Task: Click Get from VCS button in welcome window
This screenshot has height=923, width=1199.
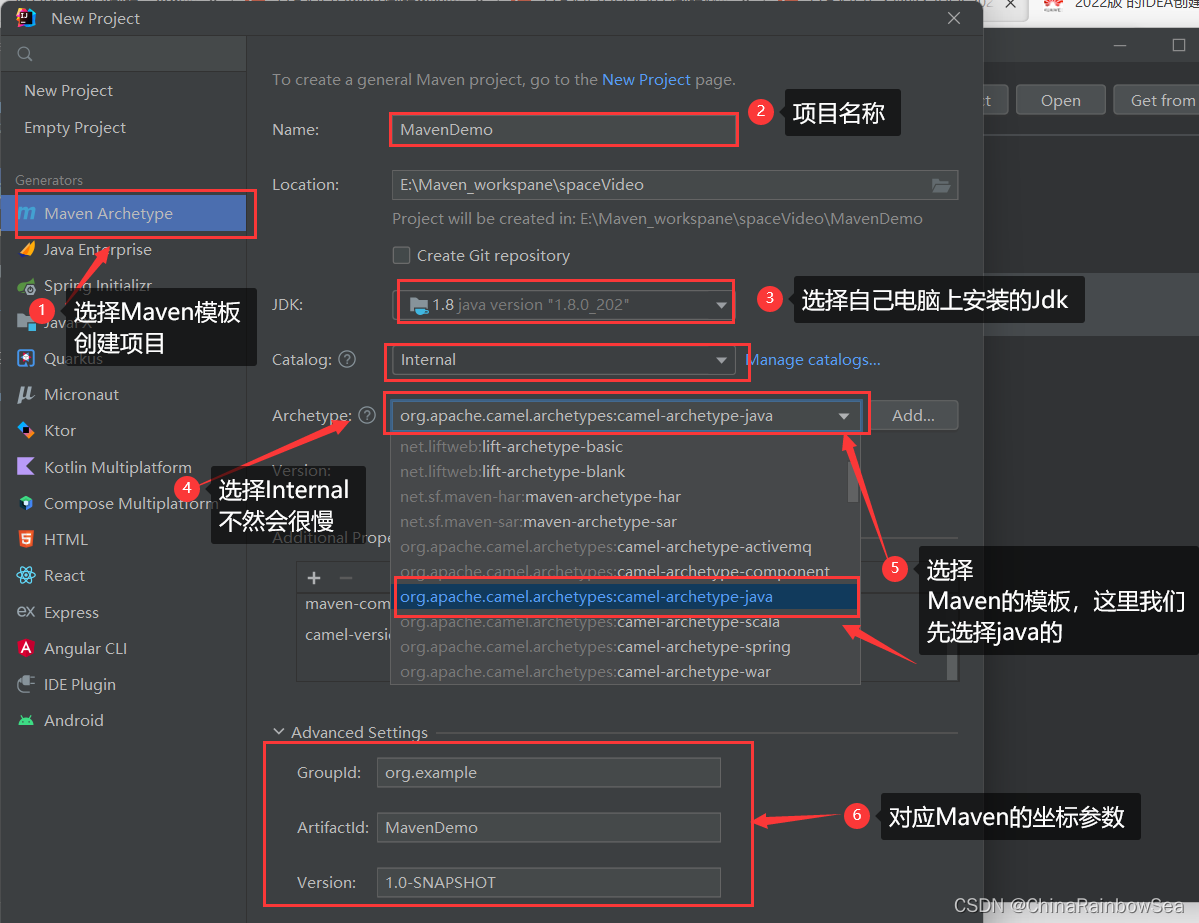Action: (1156, 100)
